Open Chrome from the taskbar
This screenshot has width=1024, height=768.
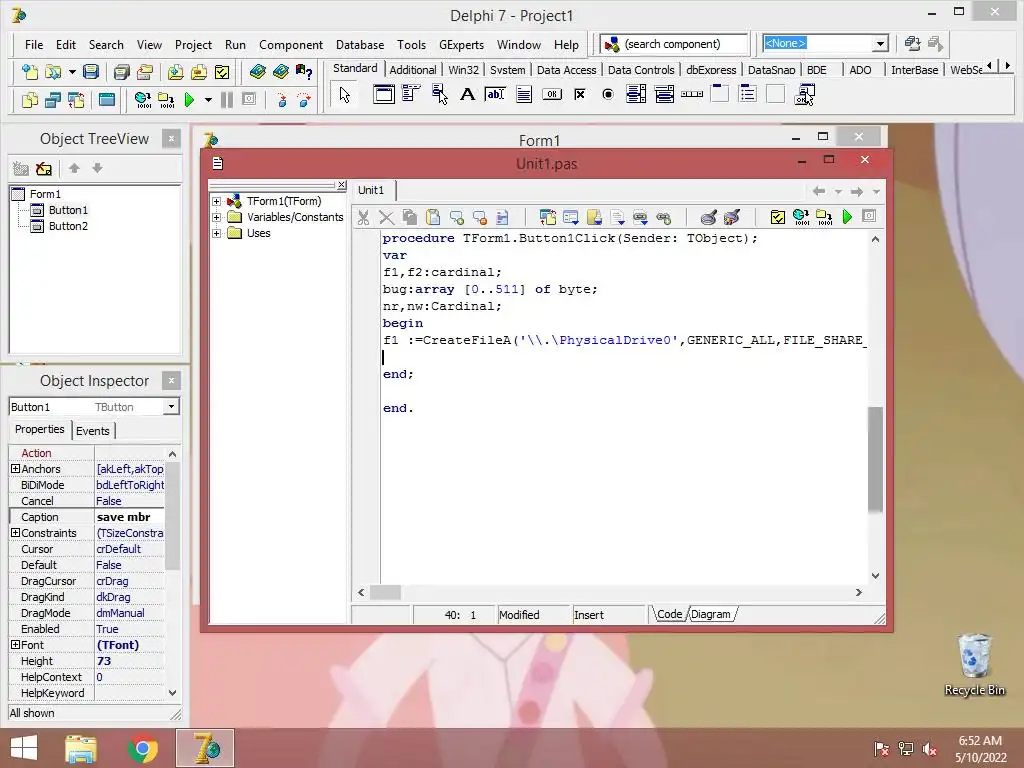pos(143,748)
